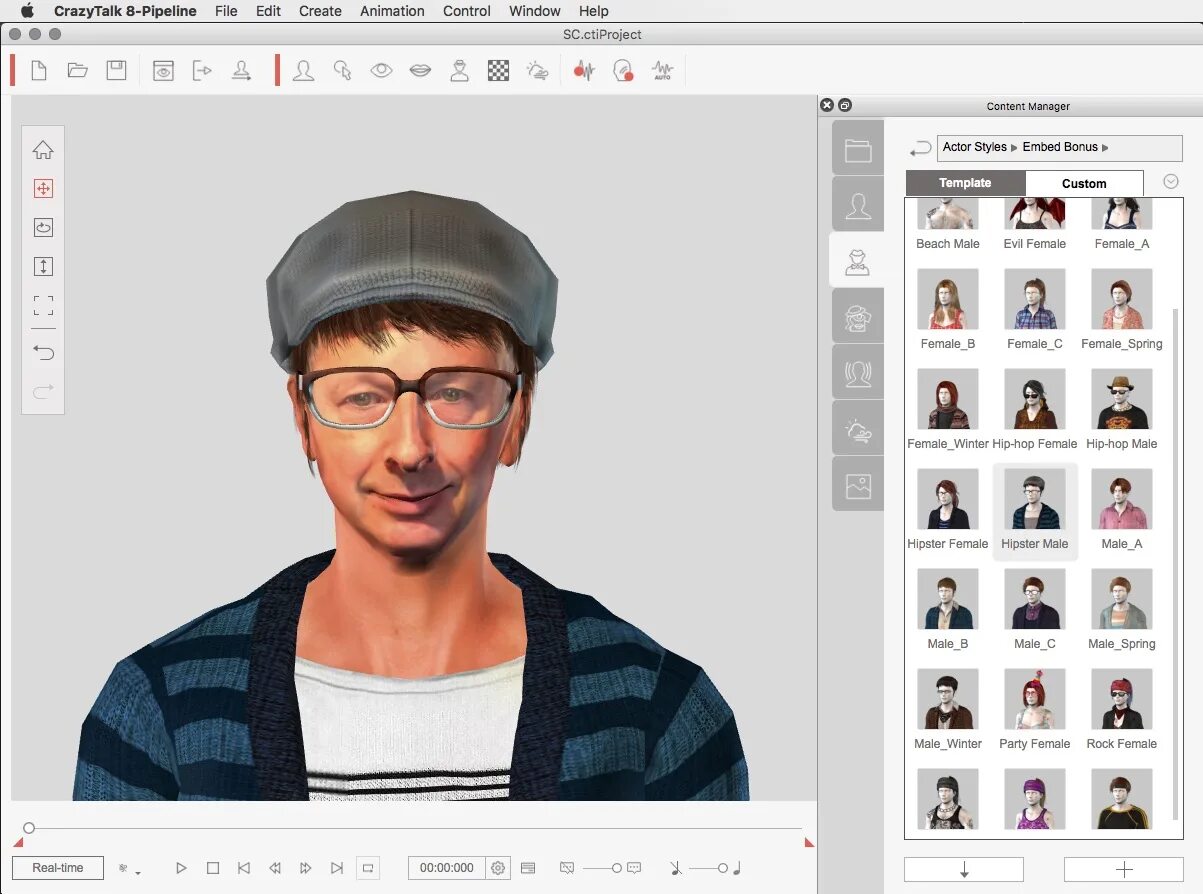The height and width of the screenshot is (894, 1203).
Task: Open the preview window icon in the toolbar
Action: (163, 71)
